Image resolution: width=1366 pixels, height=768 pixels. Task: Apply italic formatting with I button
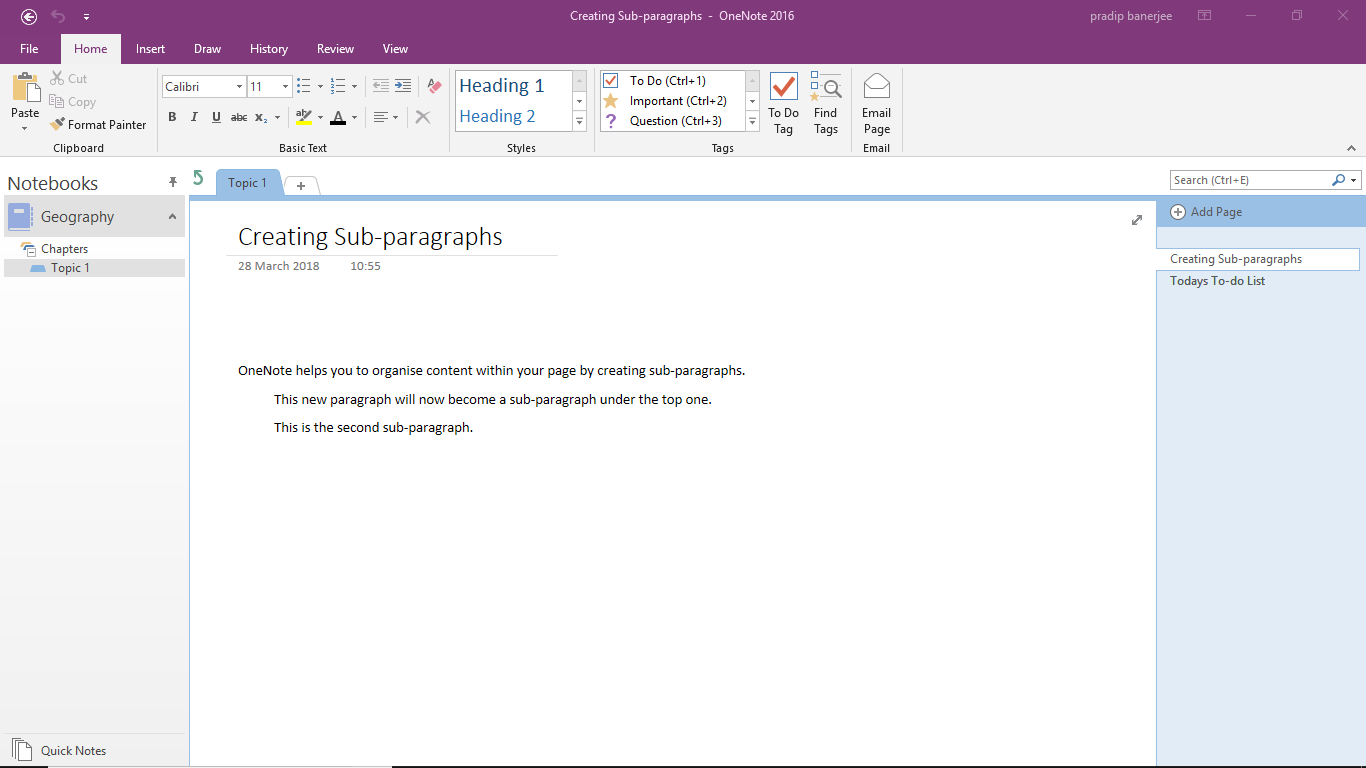coord(194,117)
